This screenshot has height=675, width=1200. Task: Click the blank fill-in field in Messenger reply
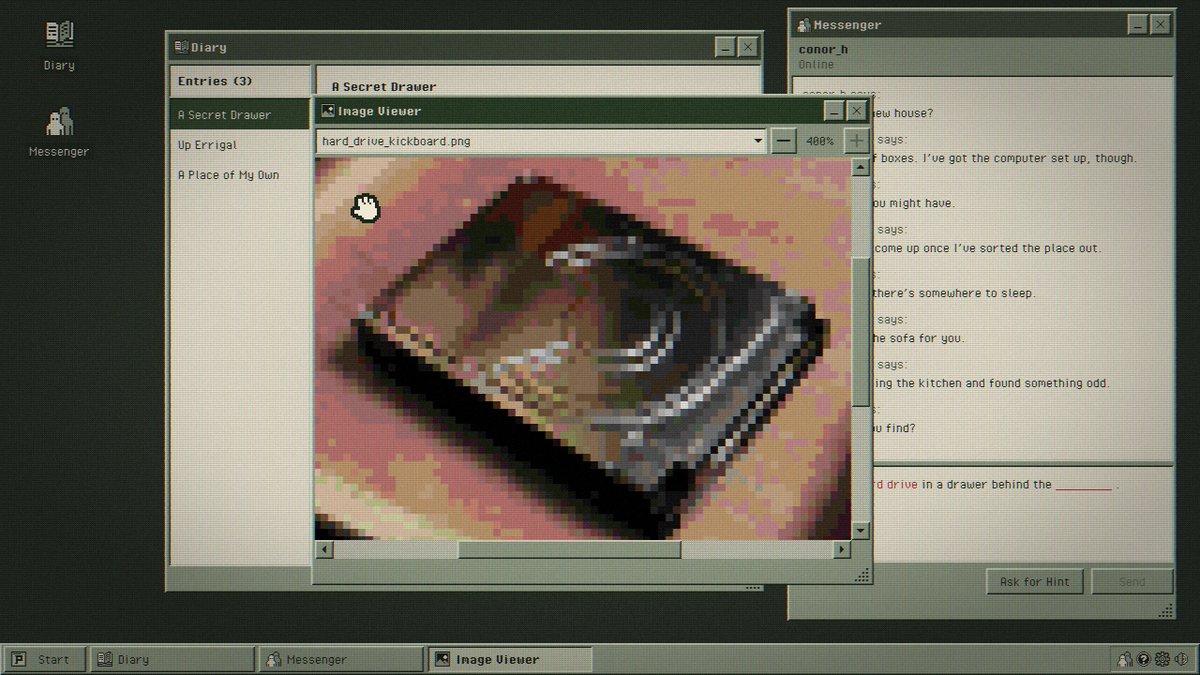1084,485
